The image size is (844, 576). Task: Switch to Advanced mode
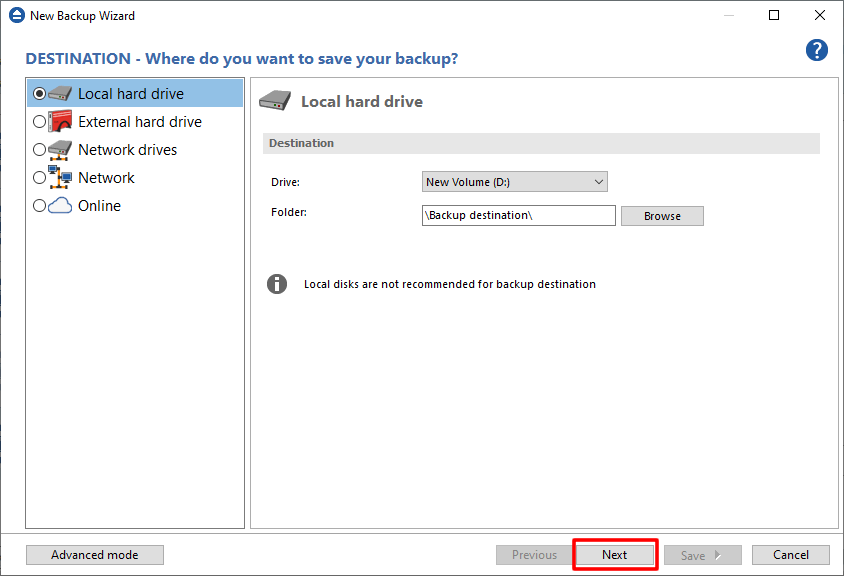click(95, 555)
